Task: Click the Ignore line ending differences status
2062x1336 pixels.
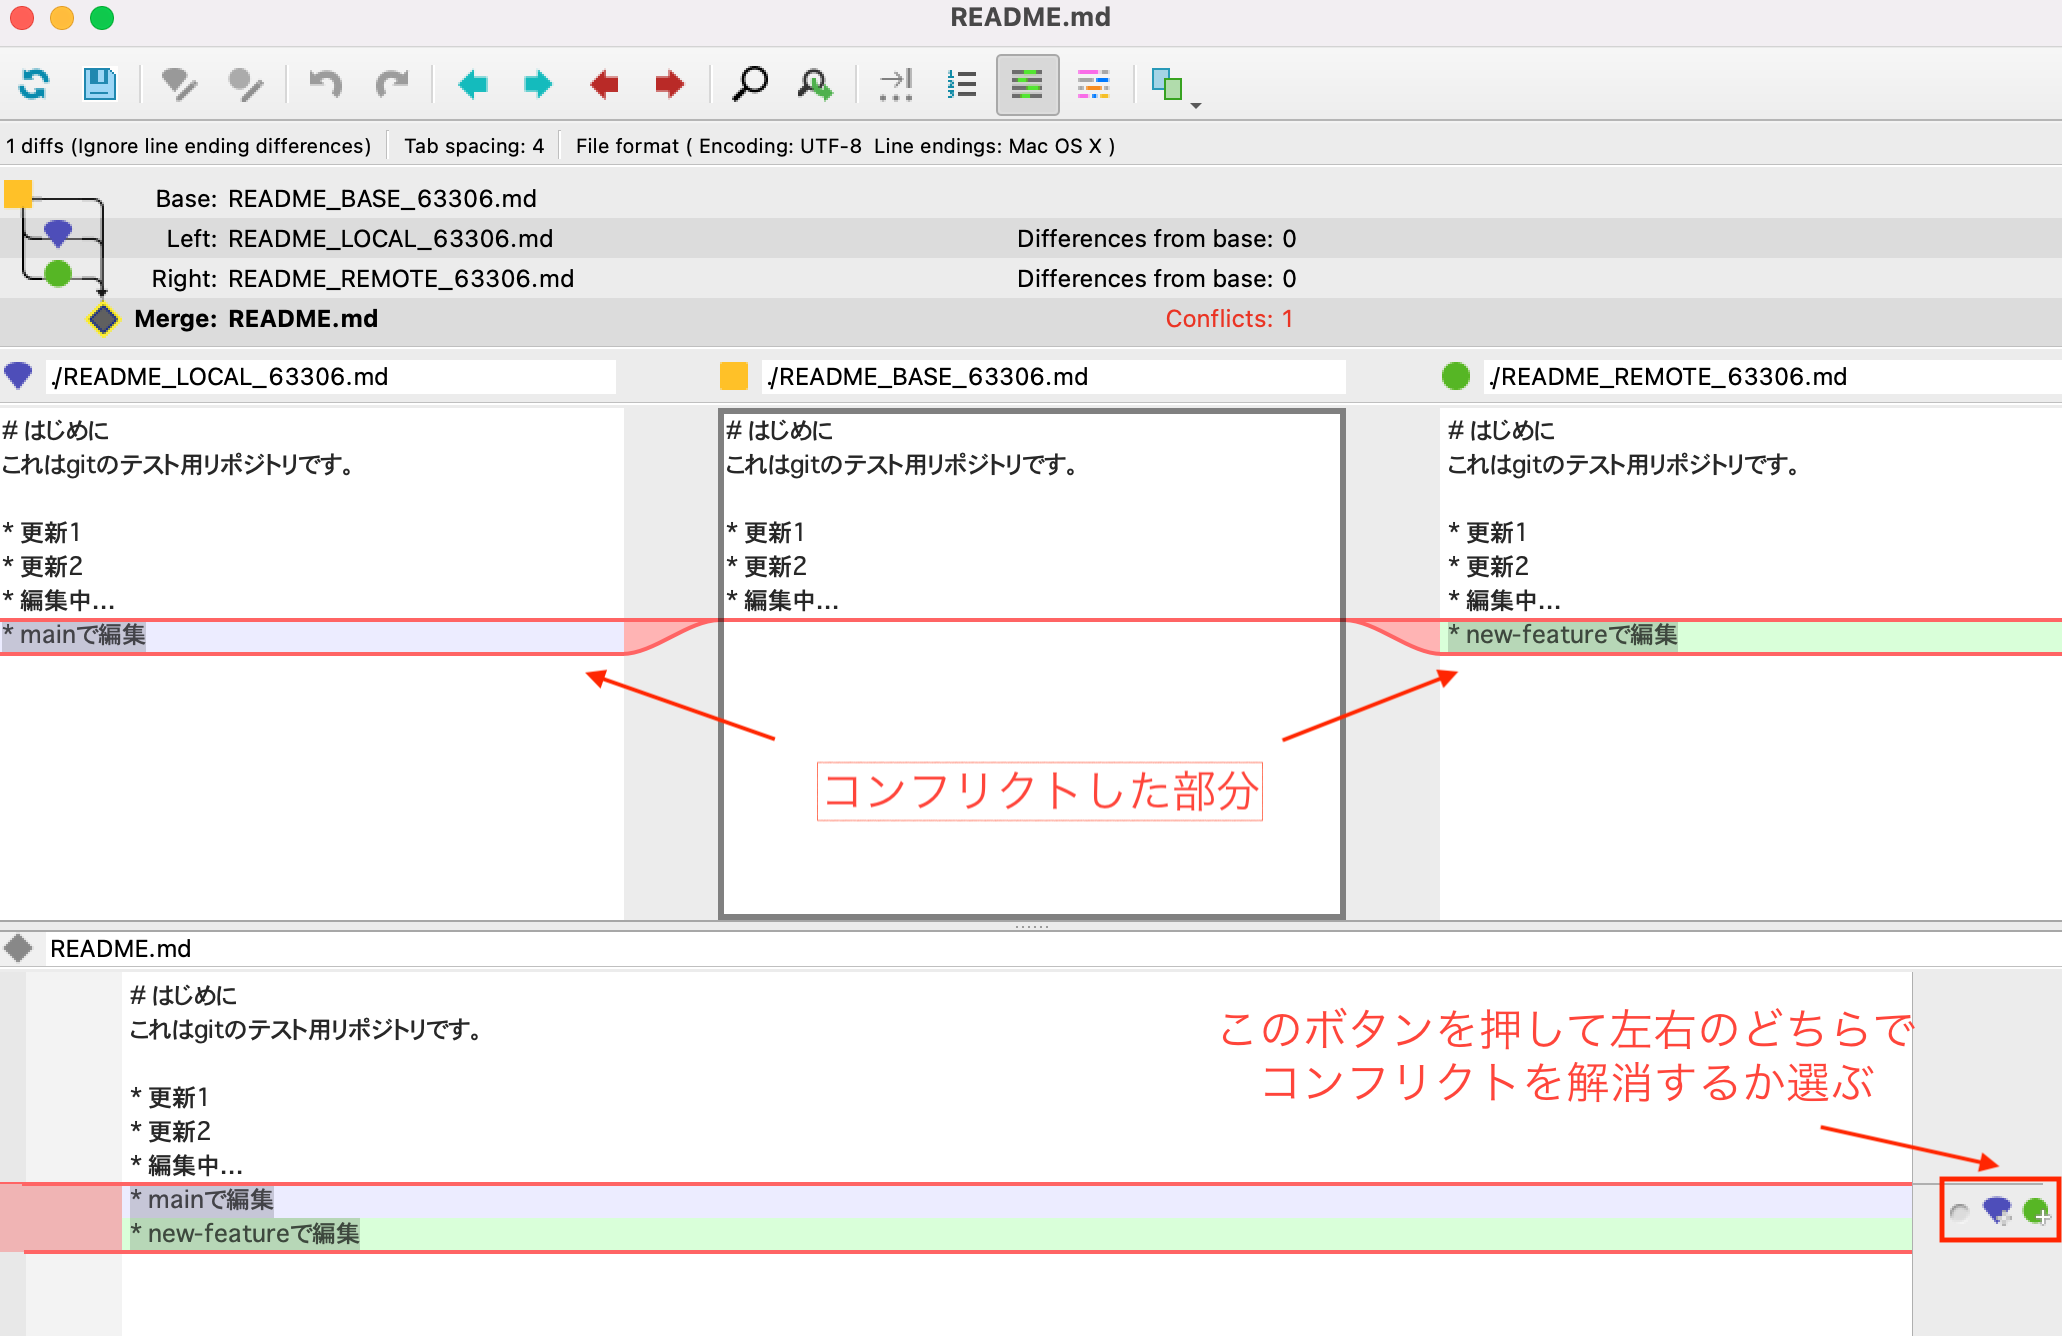Action: pyautogui.click(x=190, y=145)
